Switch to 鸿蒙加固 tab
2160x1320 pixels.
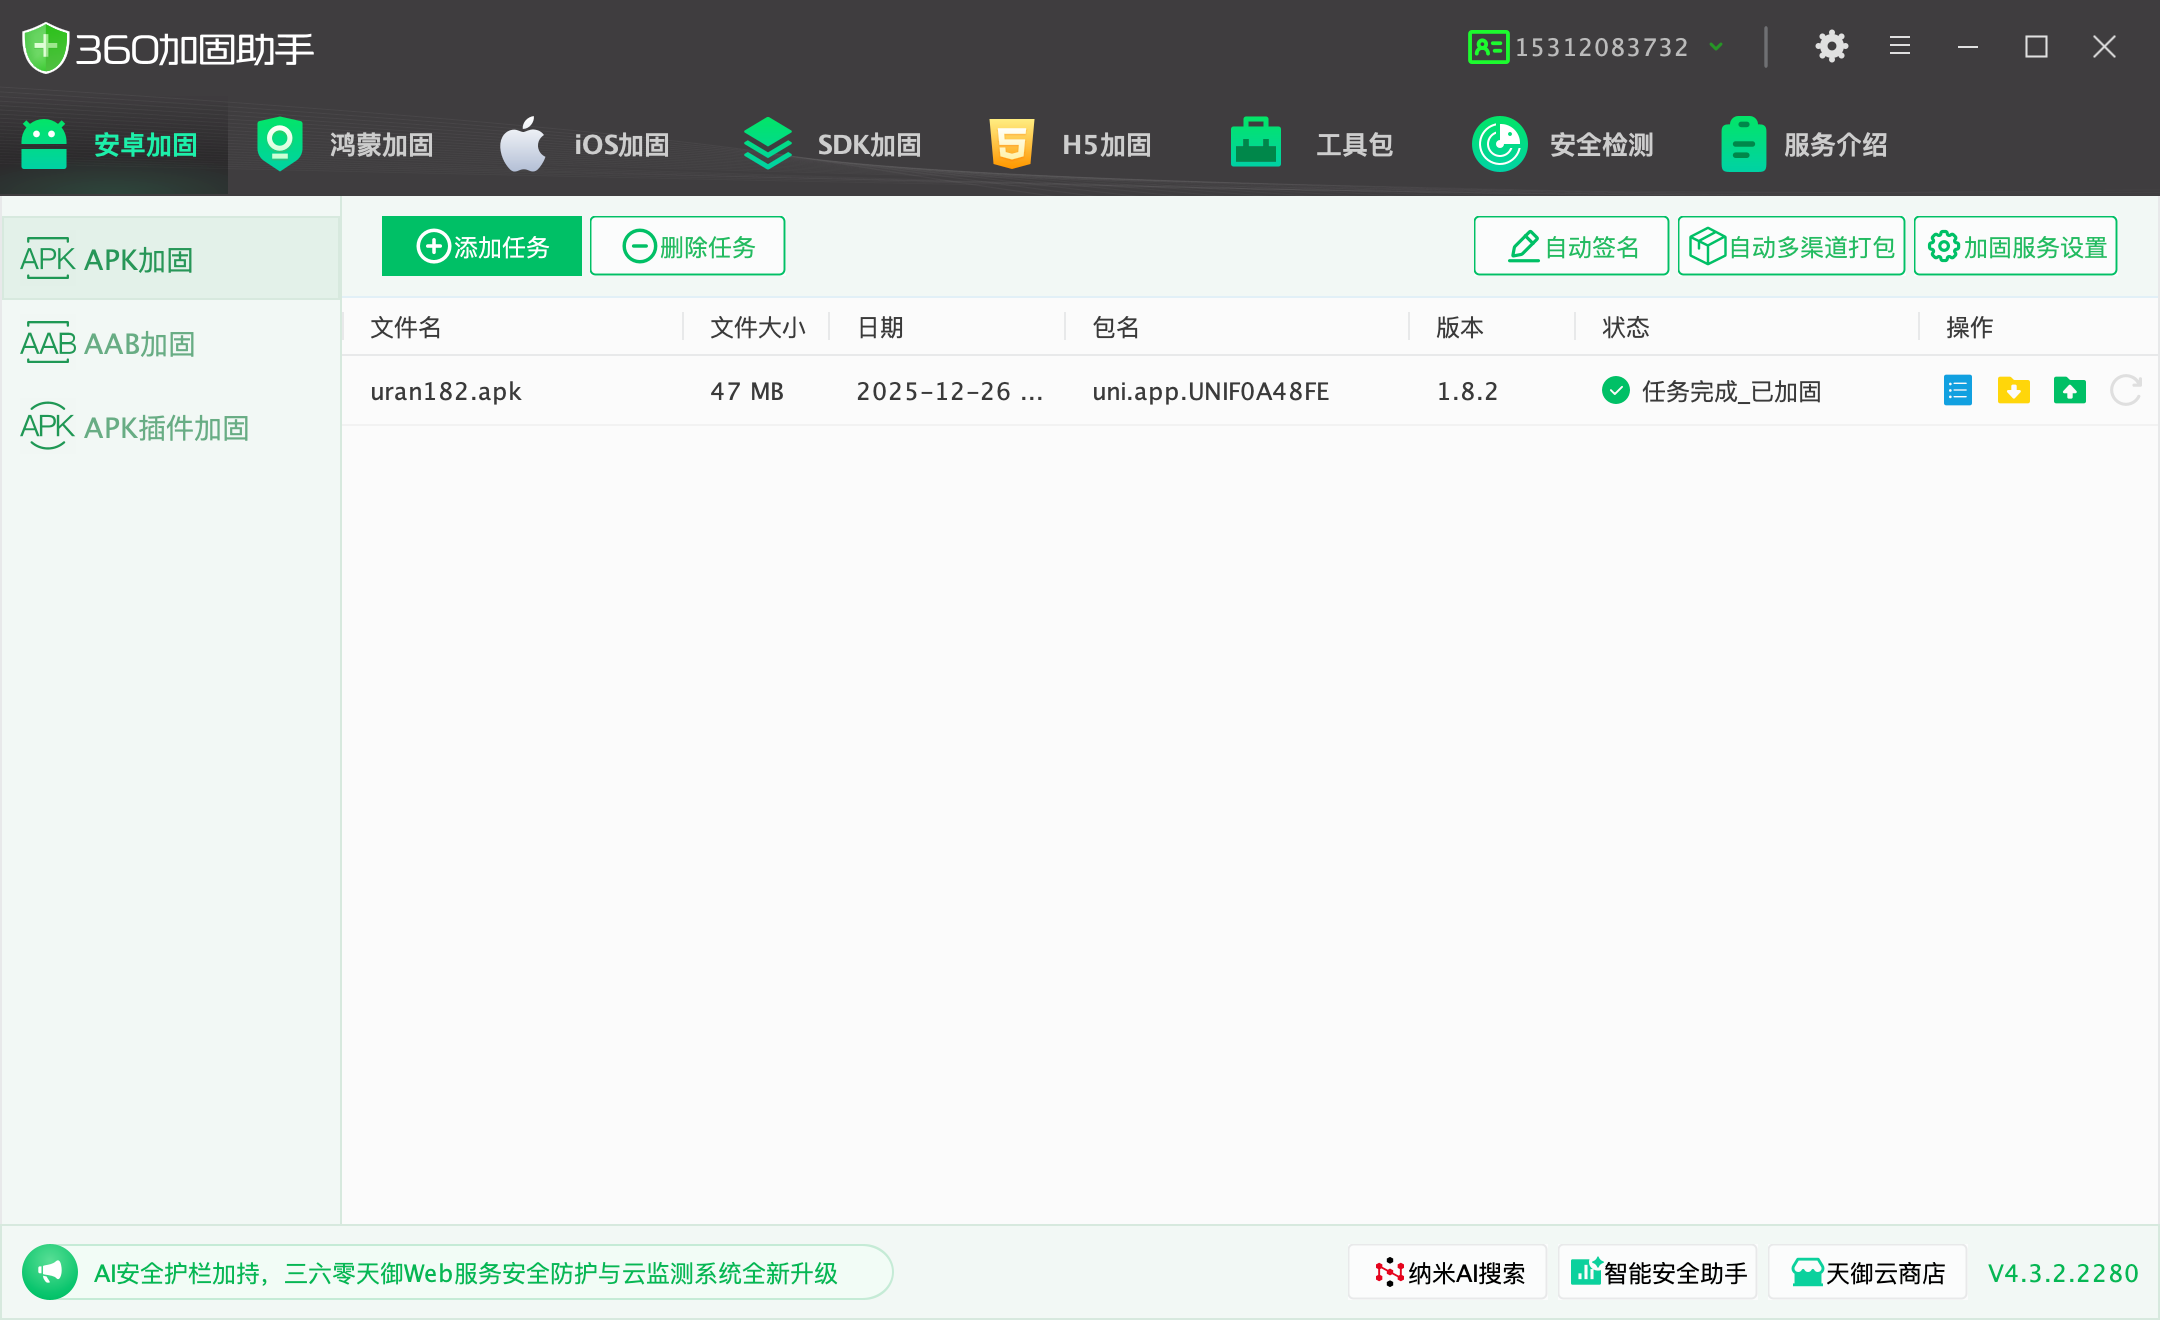tap(345, 145)
